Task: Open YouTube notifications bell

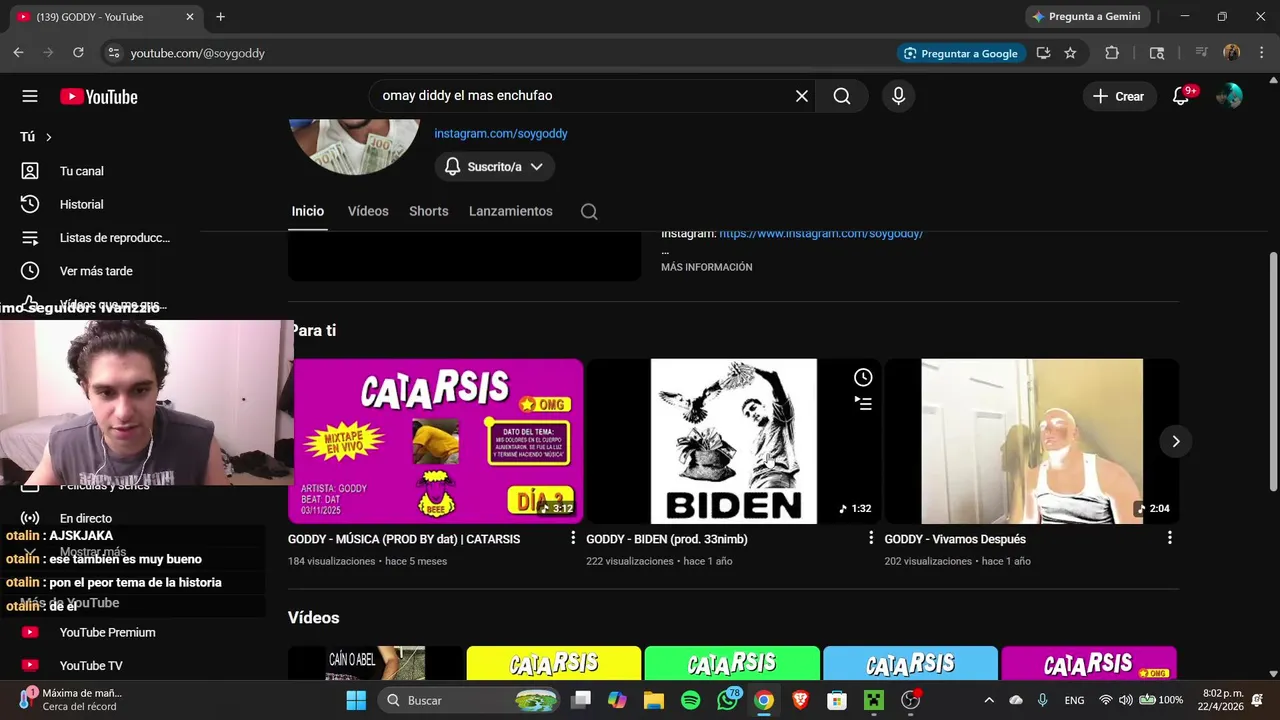Action: (x=1181, y=96)
